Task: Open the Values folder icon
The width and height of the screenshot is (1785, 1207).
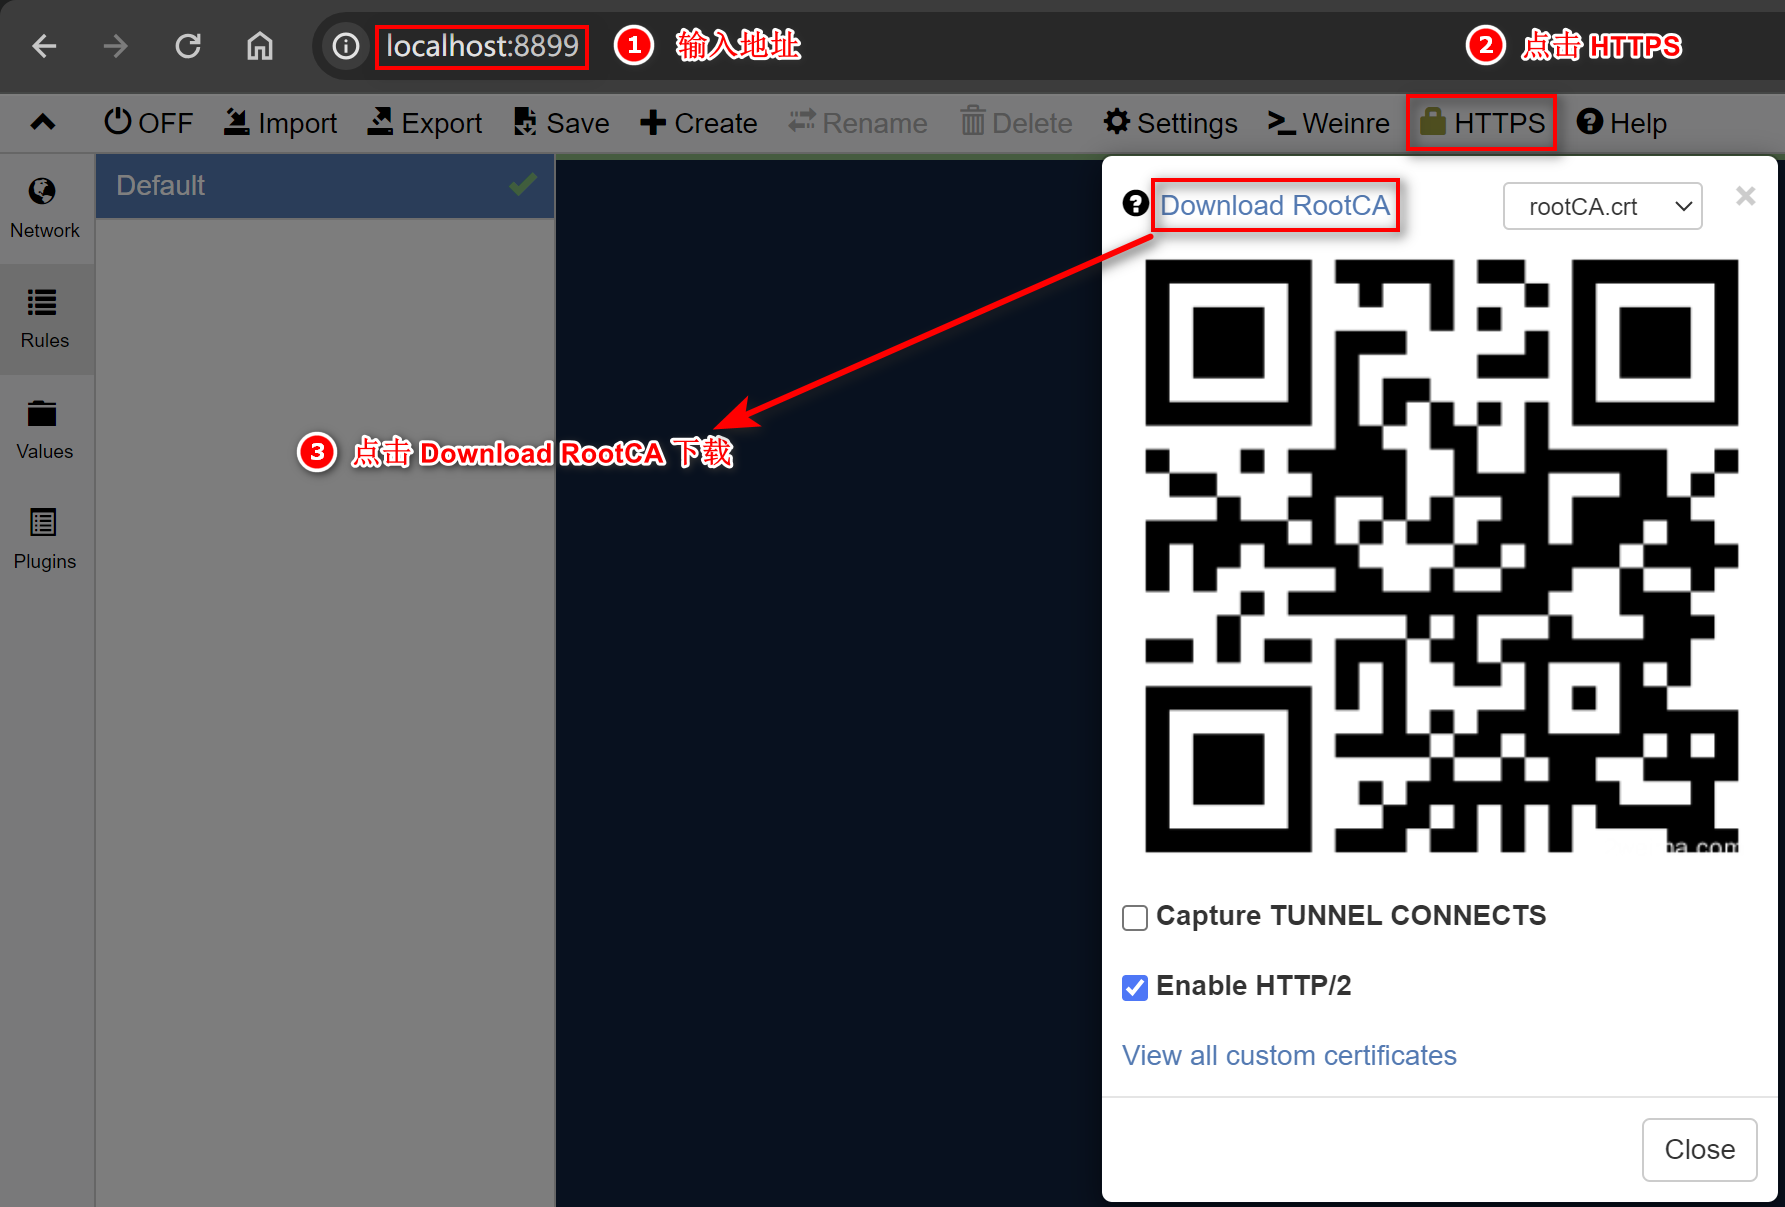Action: (42, 413)
